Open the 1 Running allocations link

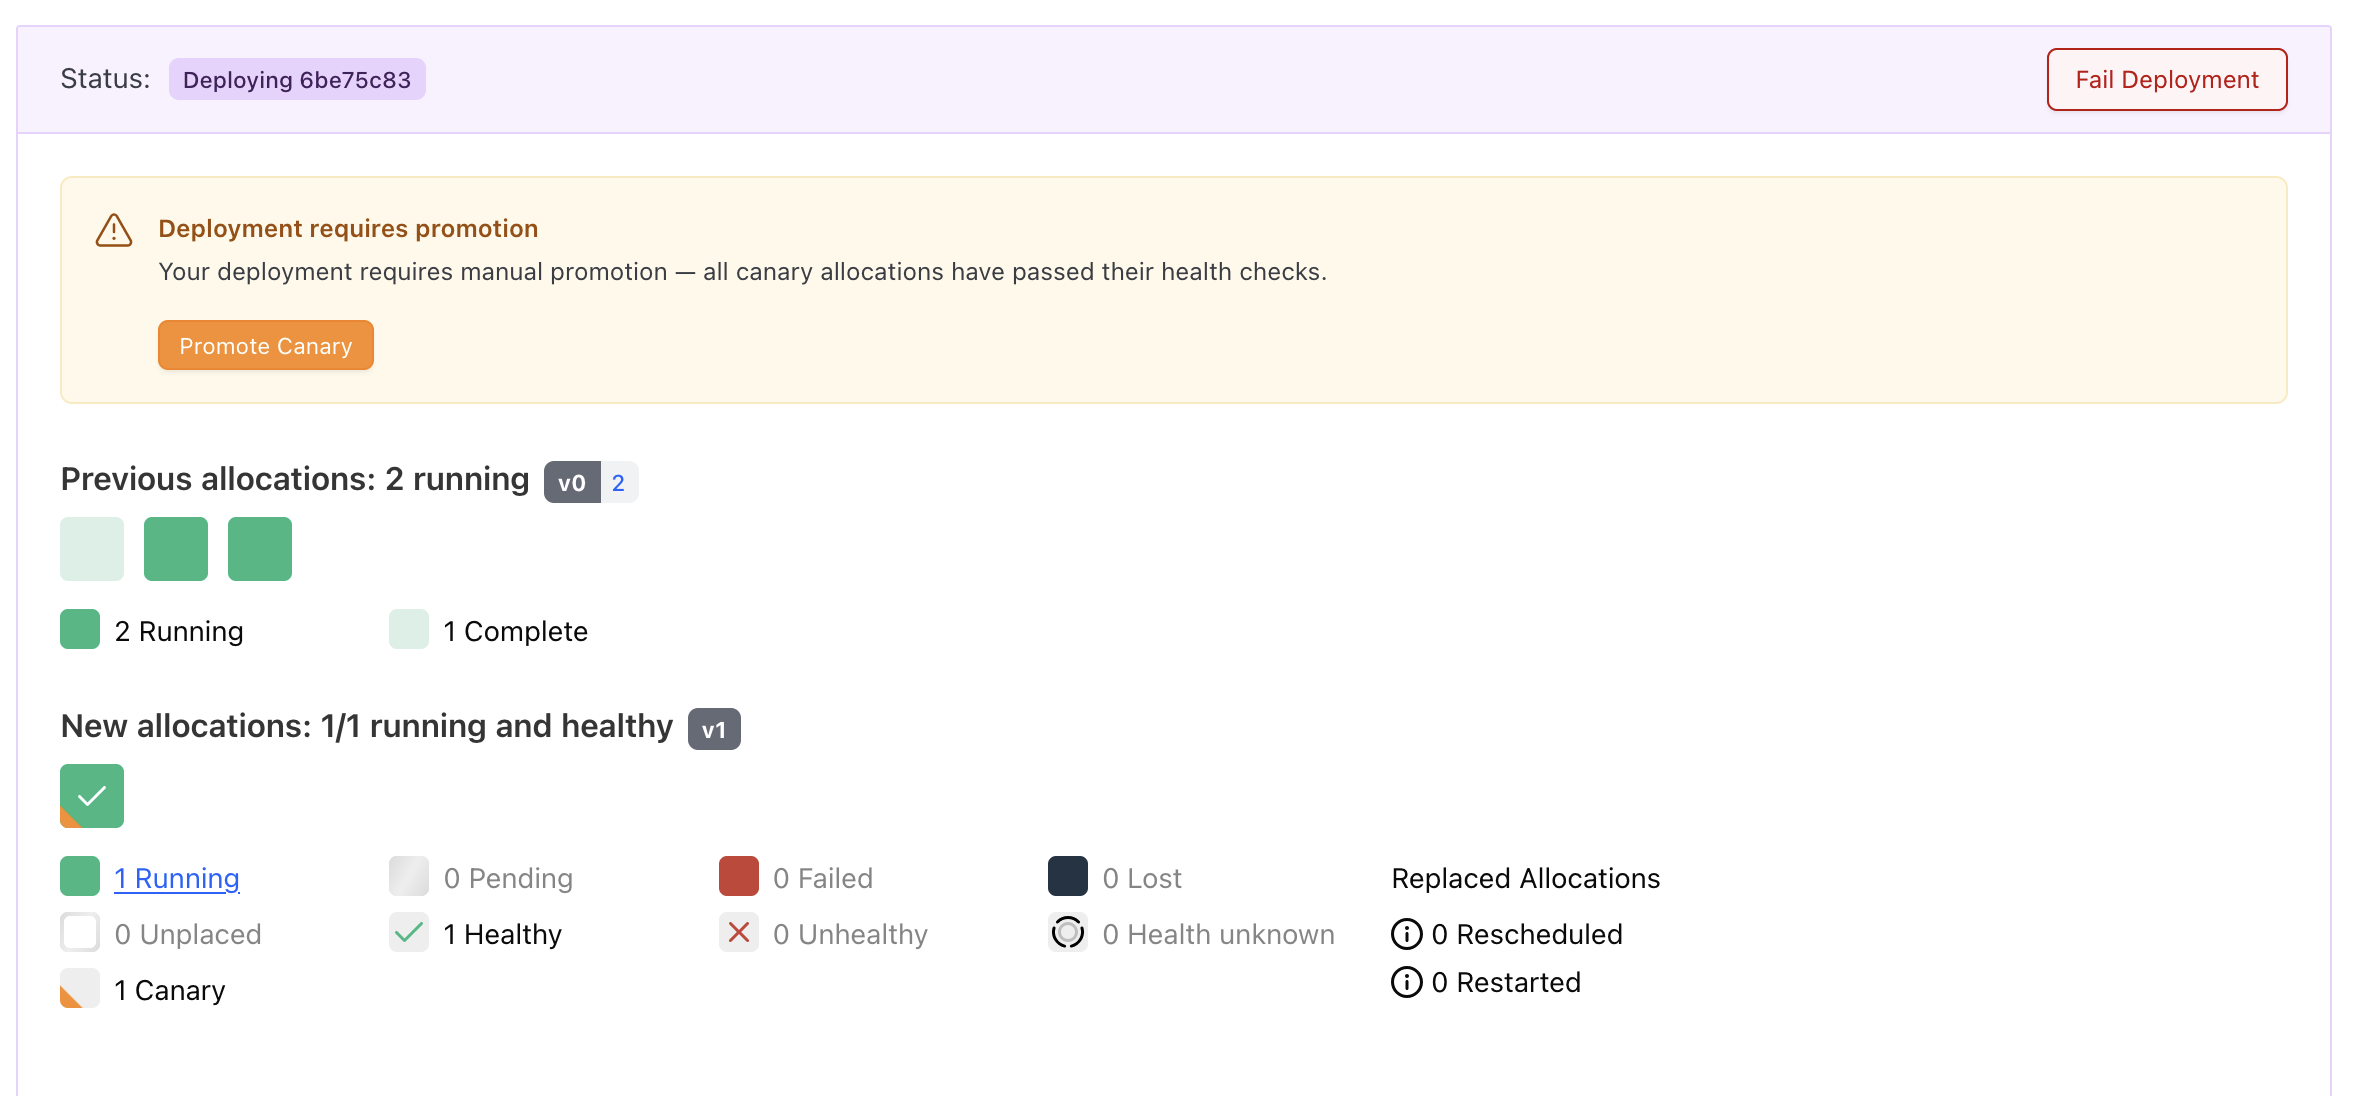tap(177, 878)
